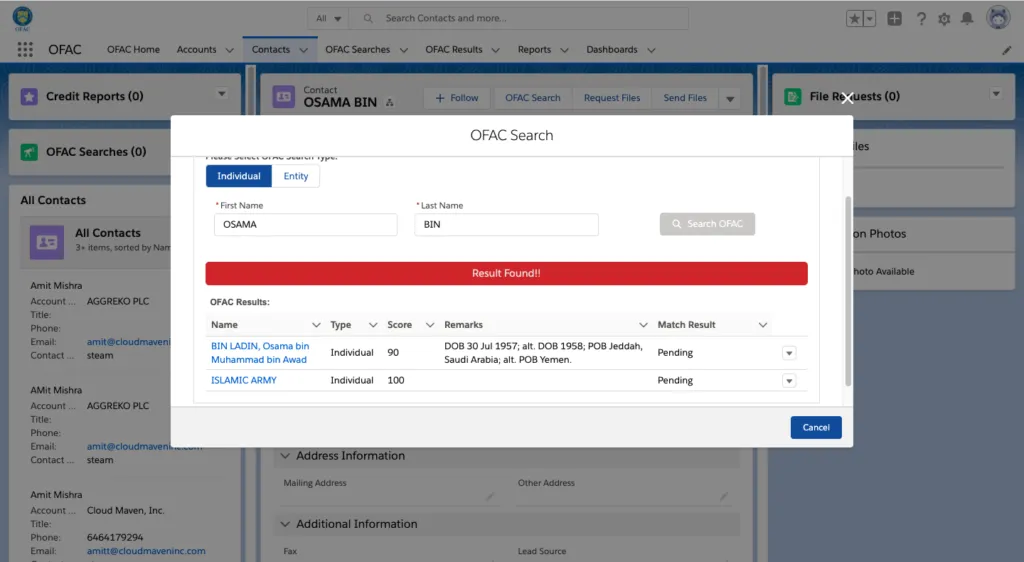Image resolution: width=1024 pixels, height=562 pixels.
Task: Open the OFAC Searches tab
Action: pos(357,50)
